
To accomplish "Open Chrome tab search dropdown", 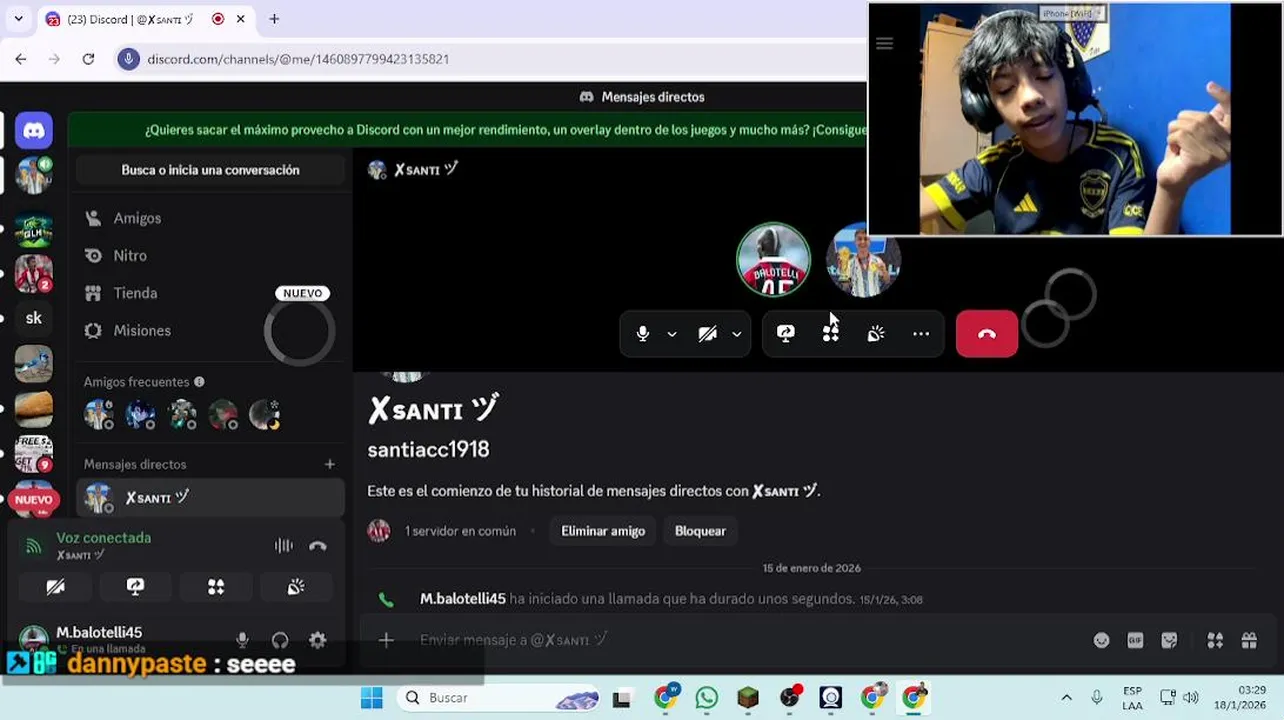I will coord(18,19).
